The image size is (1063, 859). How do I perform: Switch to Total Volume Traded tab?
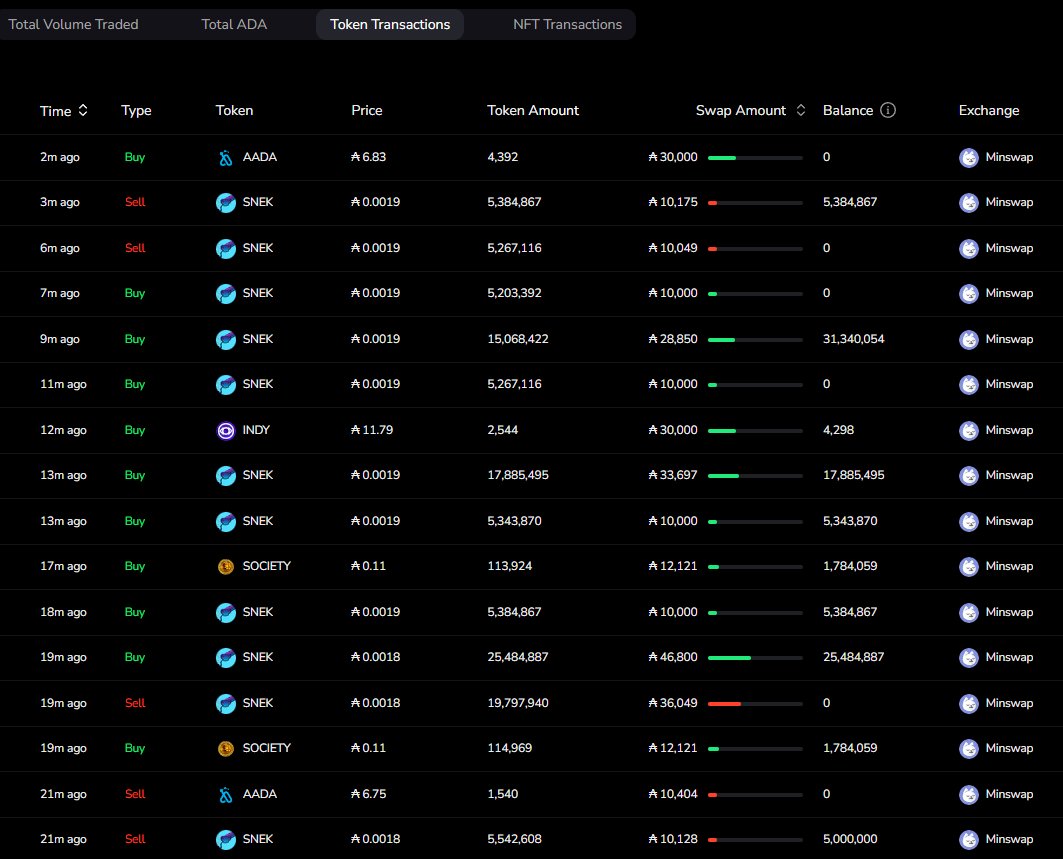click(x=73, y=24)
